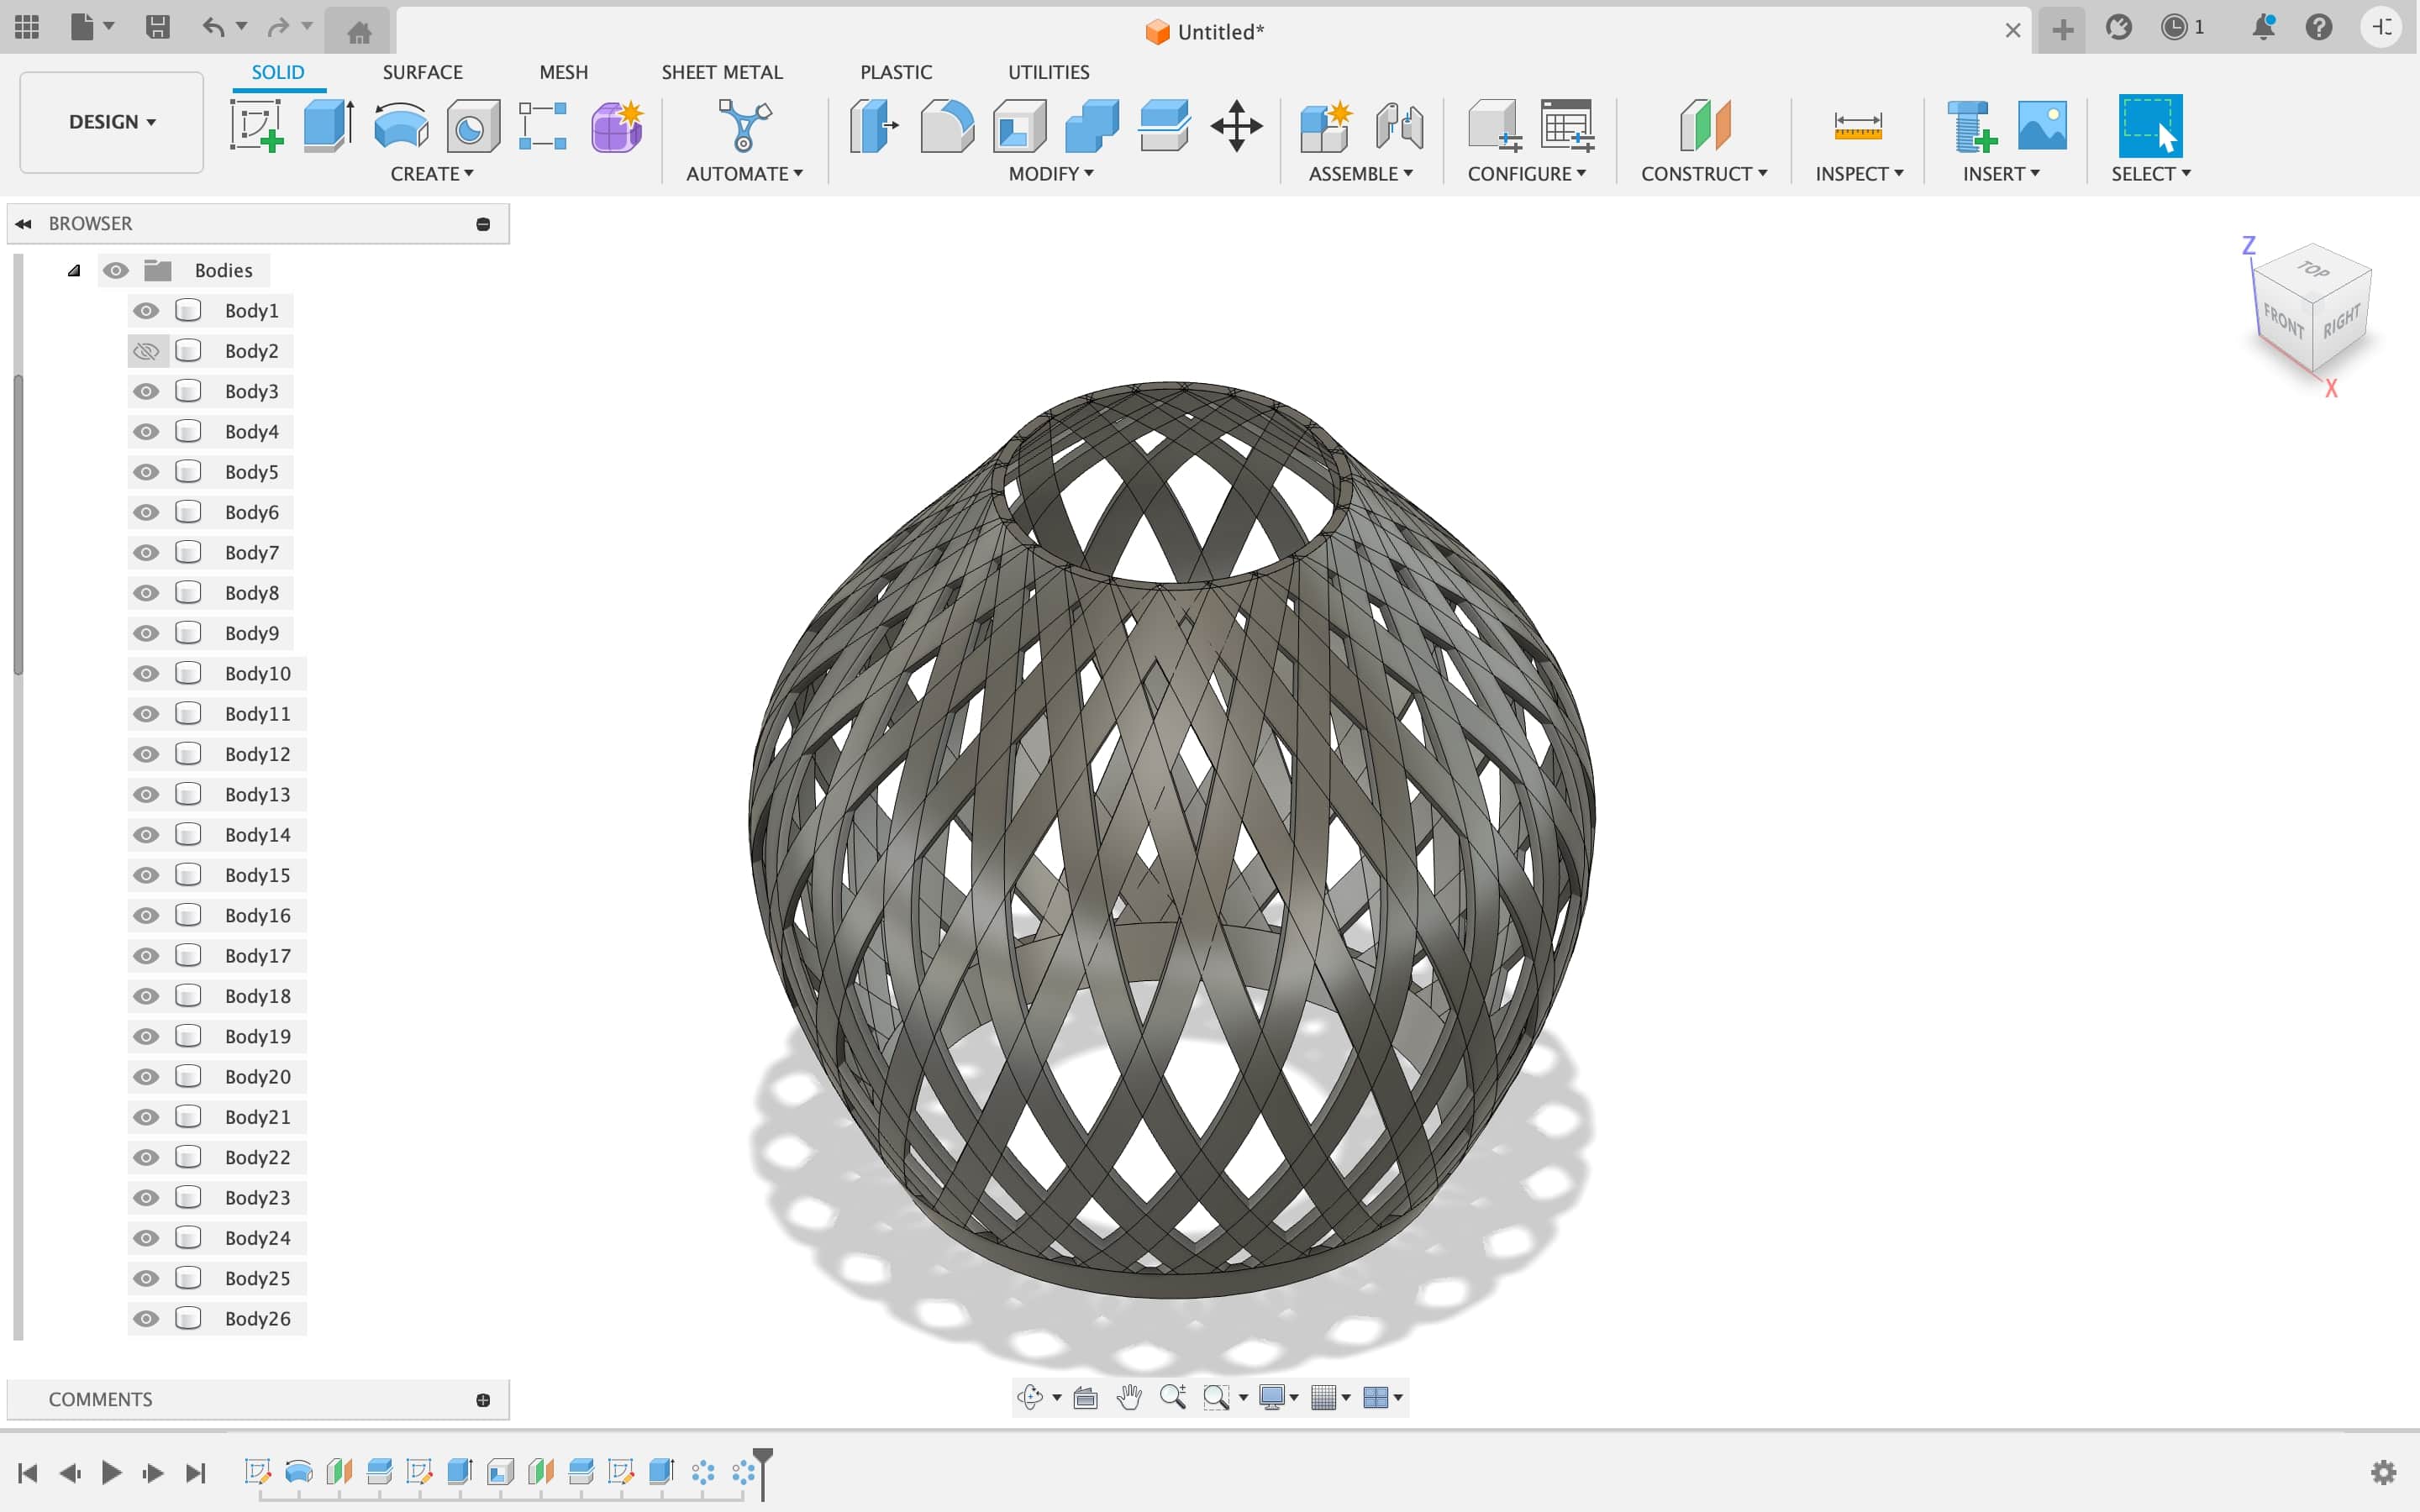Image resolution: width=2420 pixels, height=1512 pixels.
Task: Open the CONSTRUCT dropdown
Action: click(x=1704, y=174)
